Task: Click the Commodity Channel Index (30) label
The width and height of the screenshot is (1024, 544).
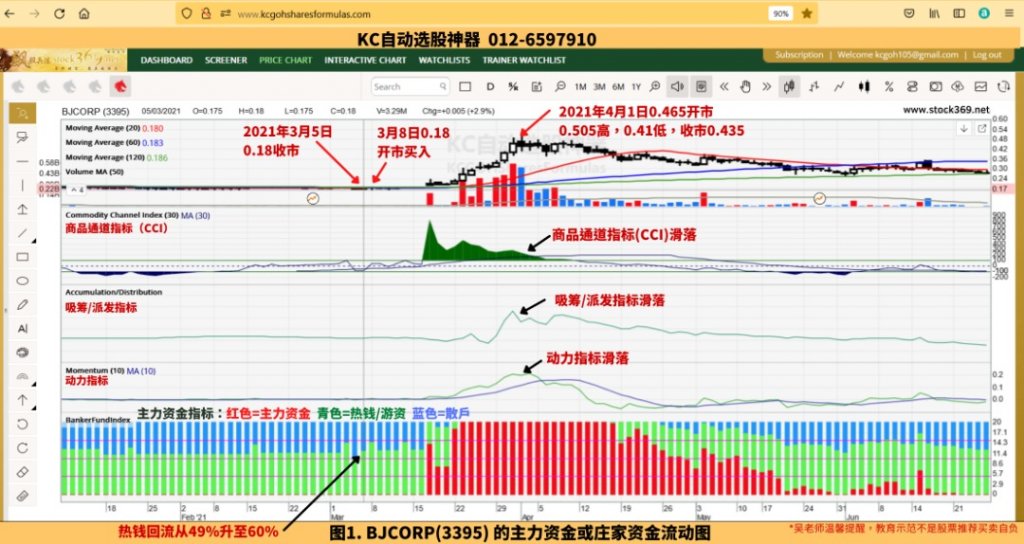Action: point(121,215)
